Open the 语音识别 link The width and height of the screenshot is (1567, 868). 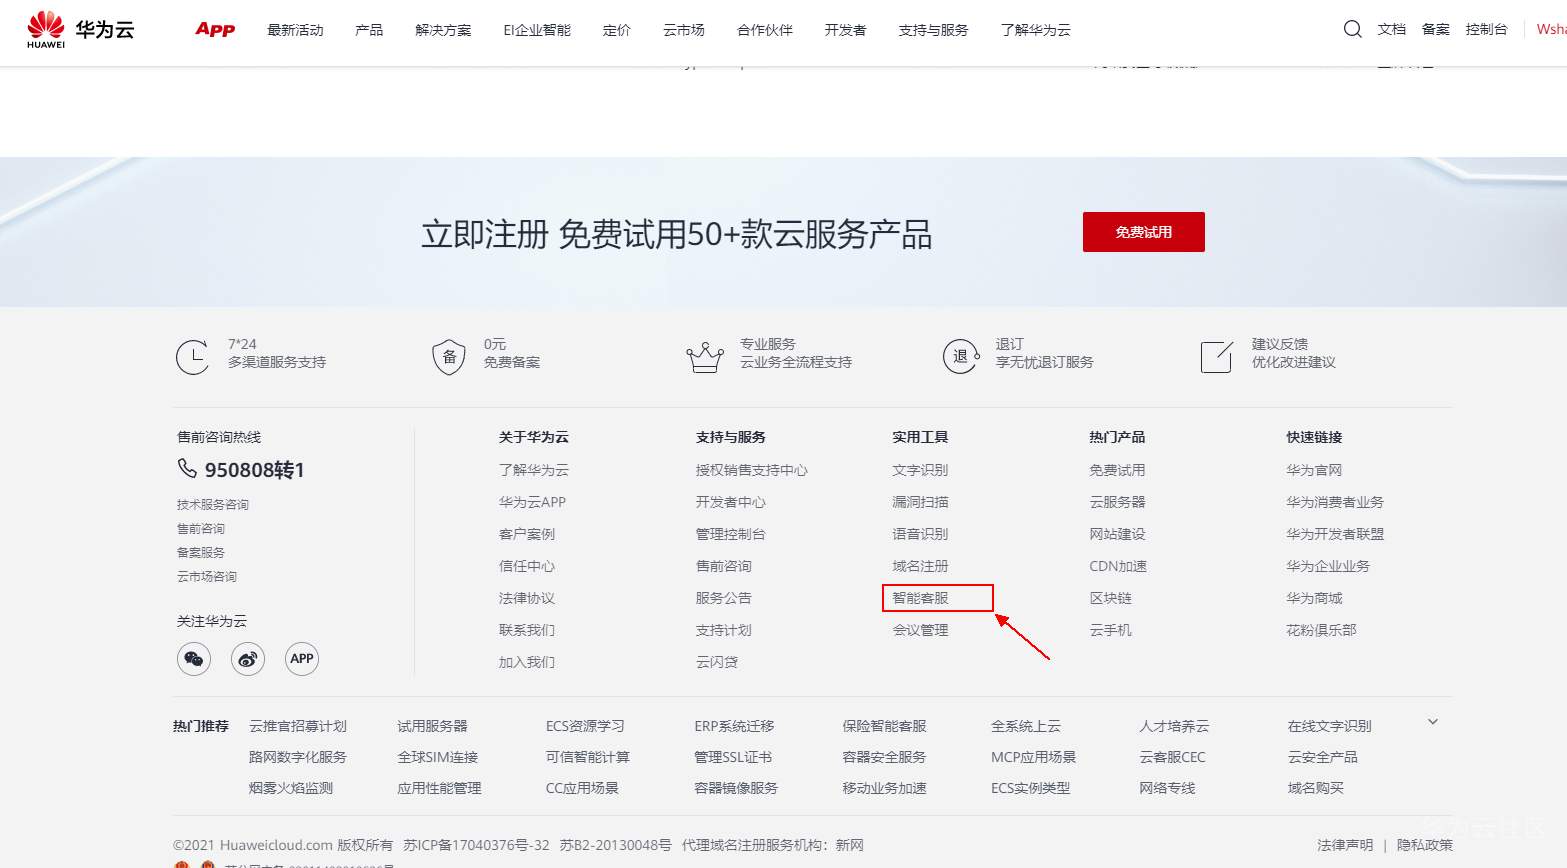pyautogui.click(x=921, y=534)
